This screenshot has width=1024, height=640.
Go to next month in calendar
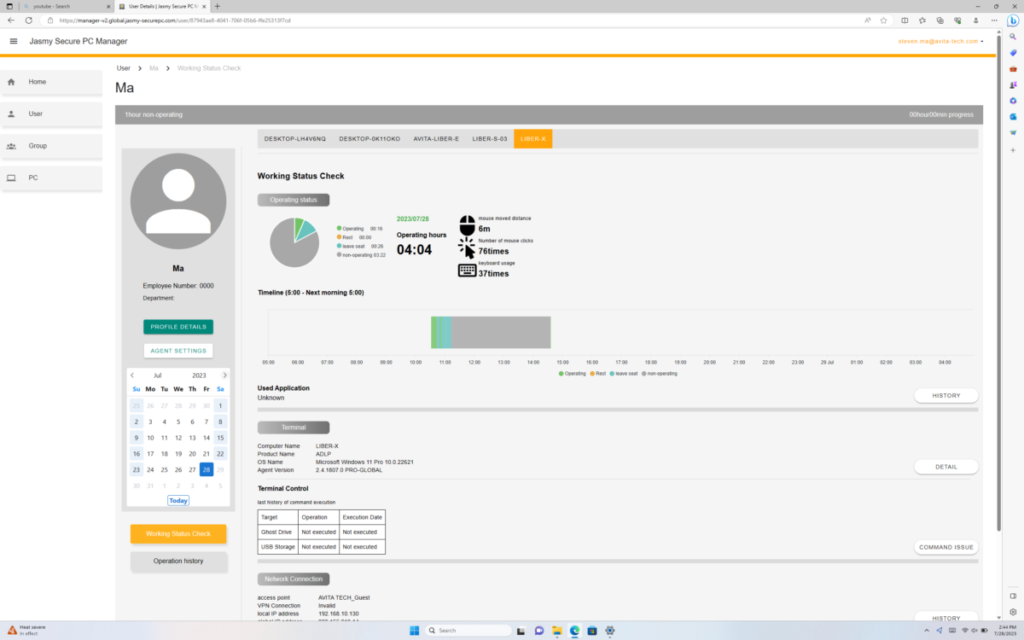(x=223, y=375)
